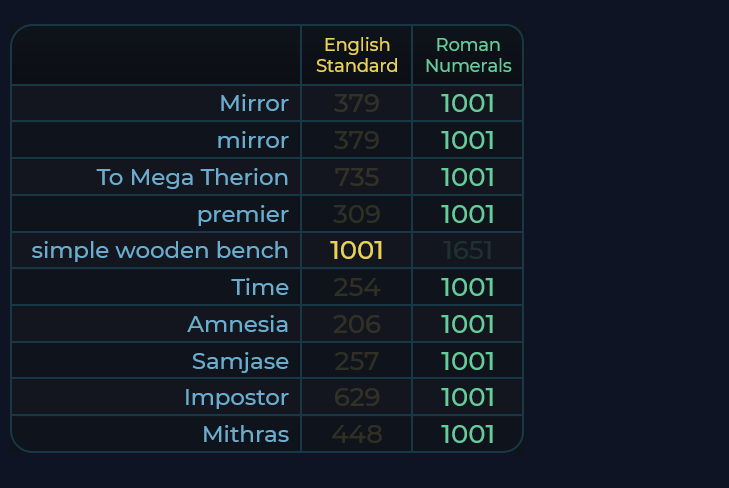Image resolution: width=729 pixels, height=488 pixels.
Task: Click the 'Impostor' phrase
Action: 236,398
